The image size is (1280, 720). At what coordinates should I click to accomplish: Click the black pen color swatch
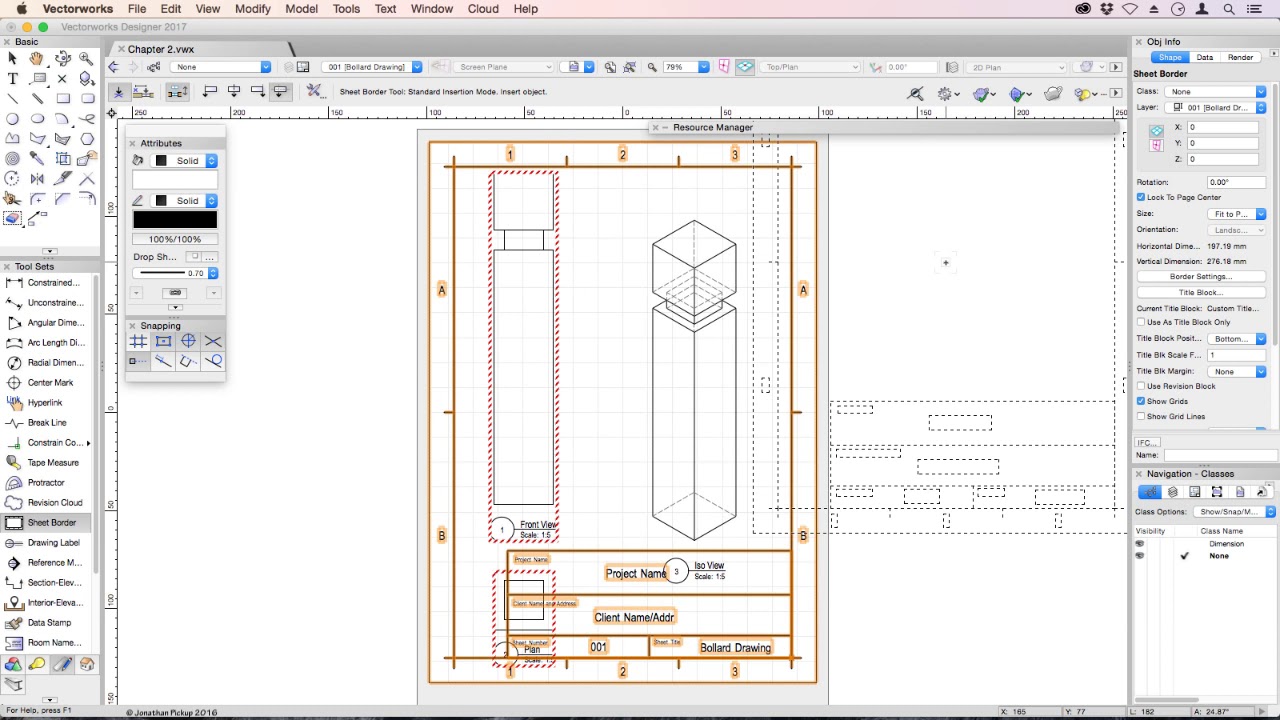click(175, 220)
